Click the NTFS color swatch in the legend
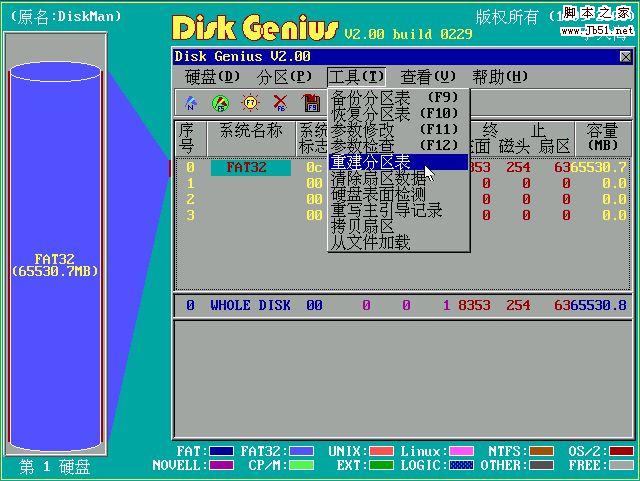 click(541, 451)
